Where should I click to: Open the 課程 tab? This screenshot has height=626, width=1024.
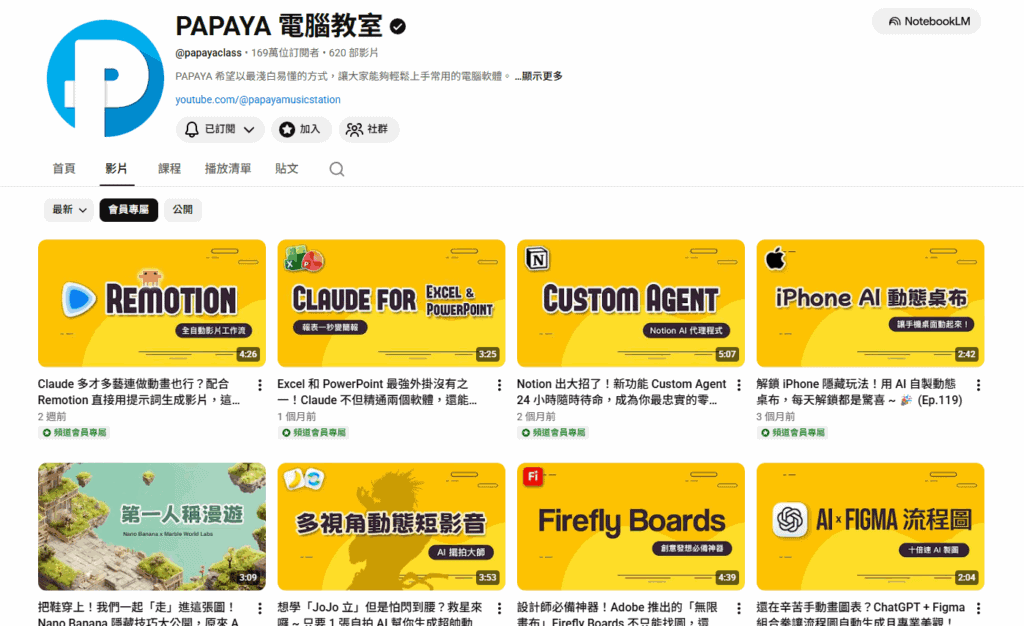(x=169, y=168)
